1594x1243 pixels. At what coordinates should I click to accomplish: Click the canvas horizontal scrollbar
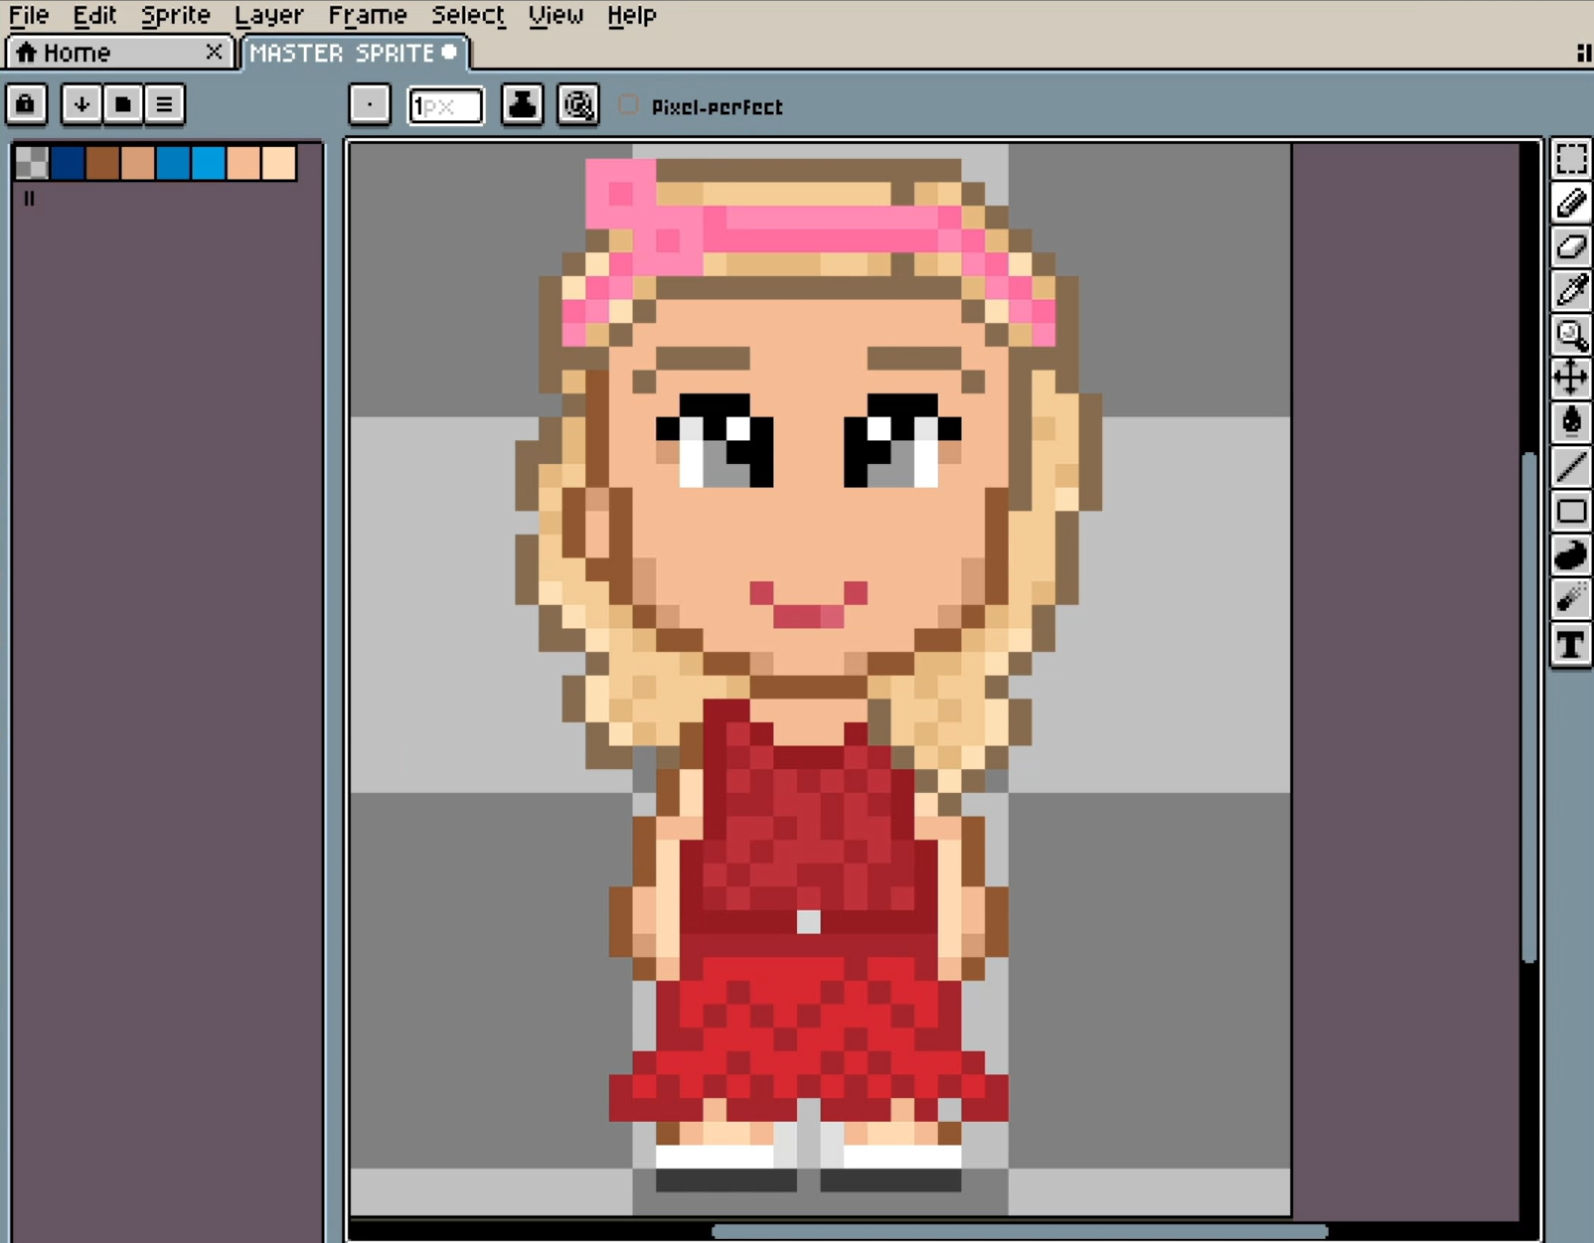[x=1019, y=1231]
